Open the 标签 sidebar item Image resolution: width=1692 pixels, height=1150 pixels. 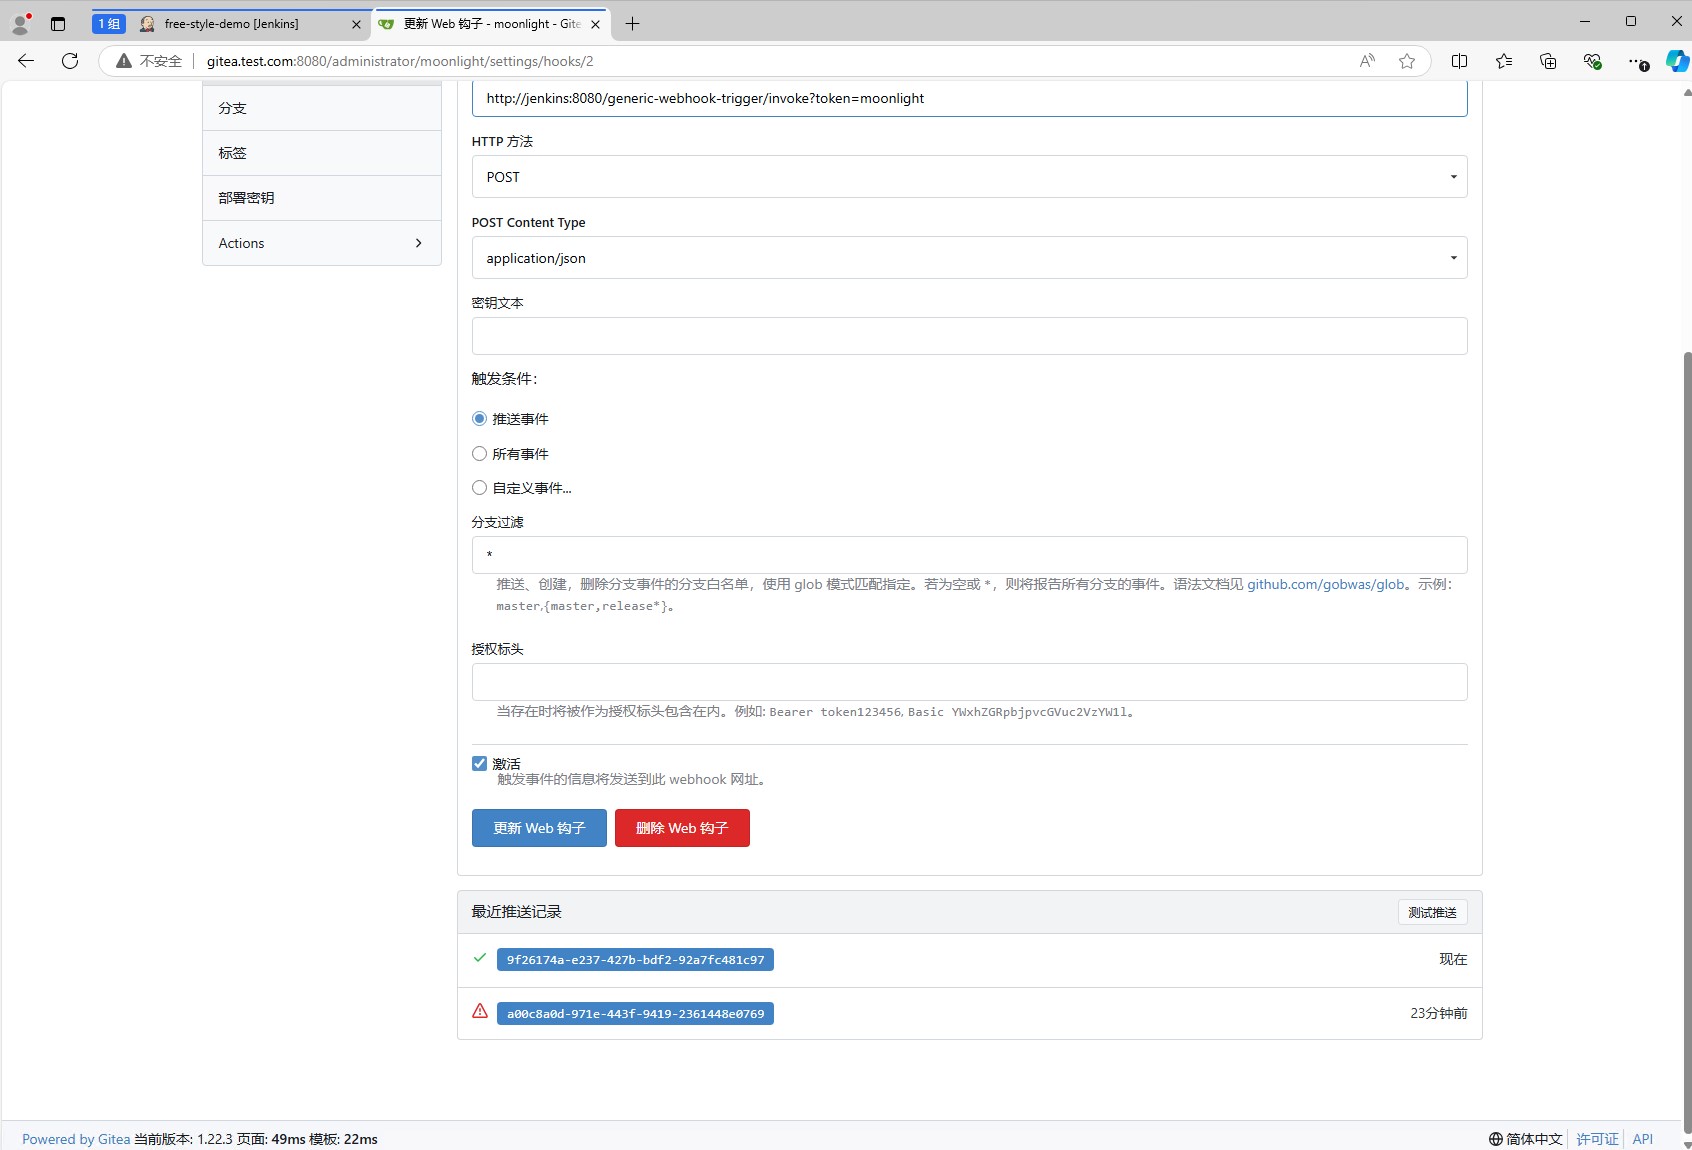point(322,153)
